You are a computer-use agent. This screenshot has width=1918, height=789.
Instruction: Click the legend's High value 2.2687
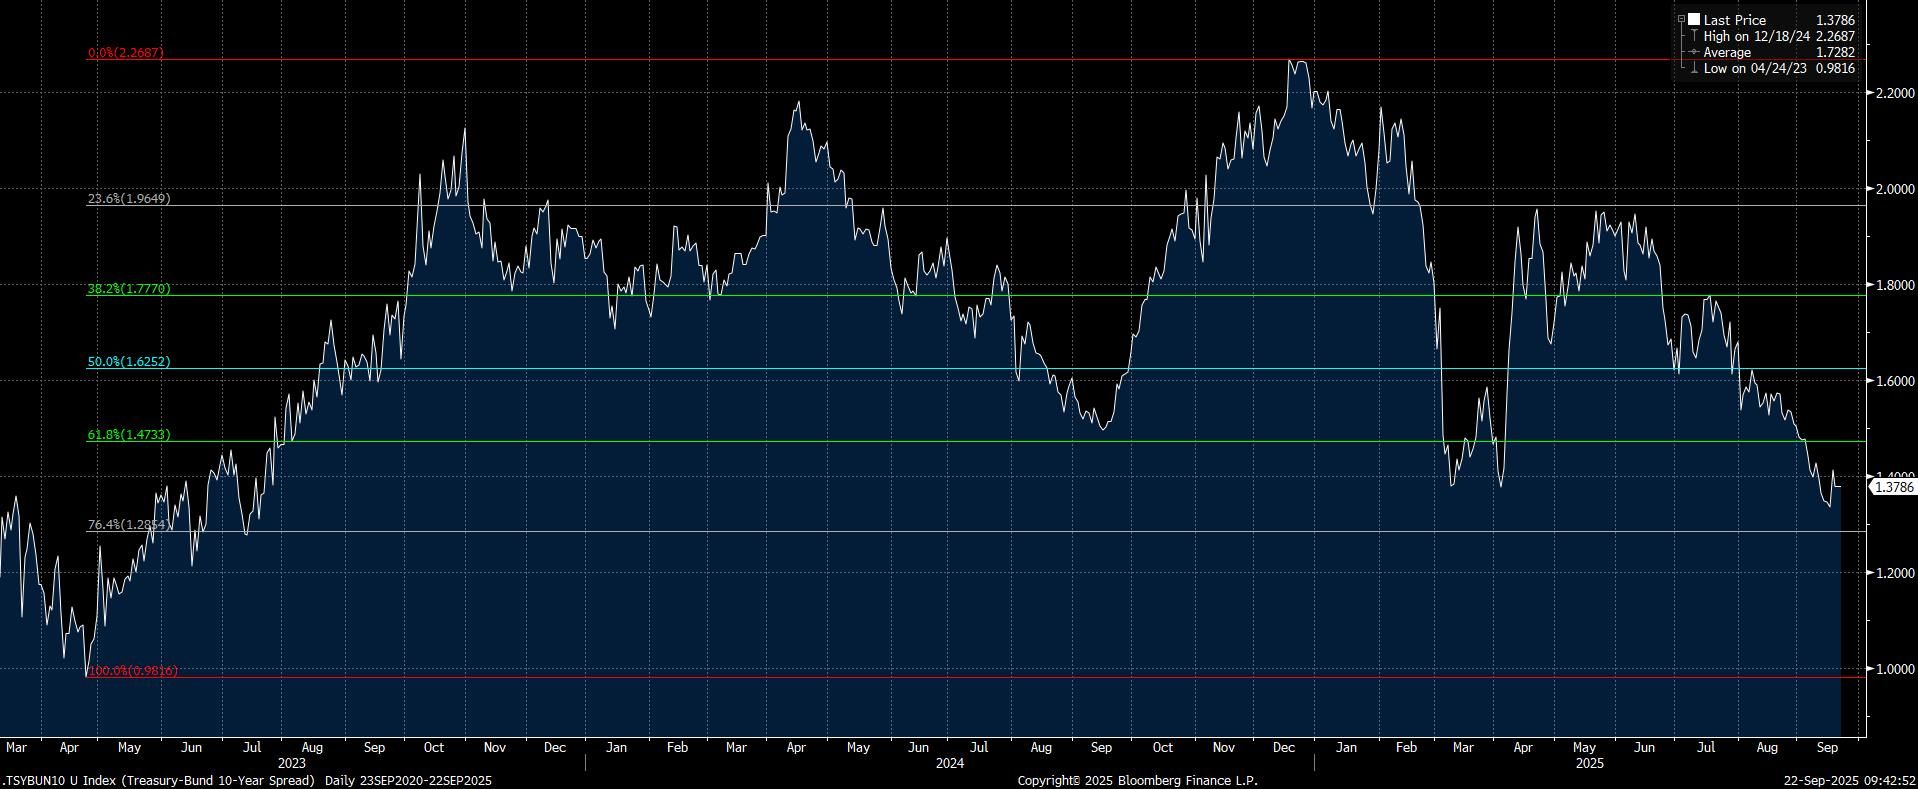click(1835, 36)
